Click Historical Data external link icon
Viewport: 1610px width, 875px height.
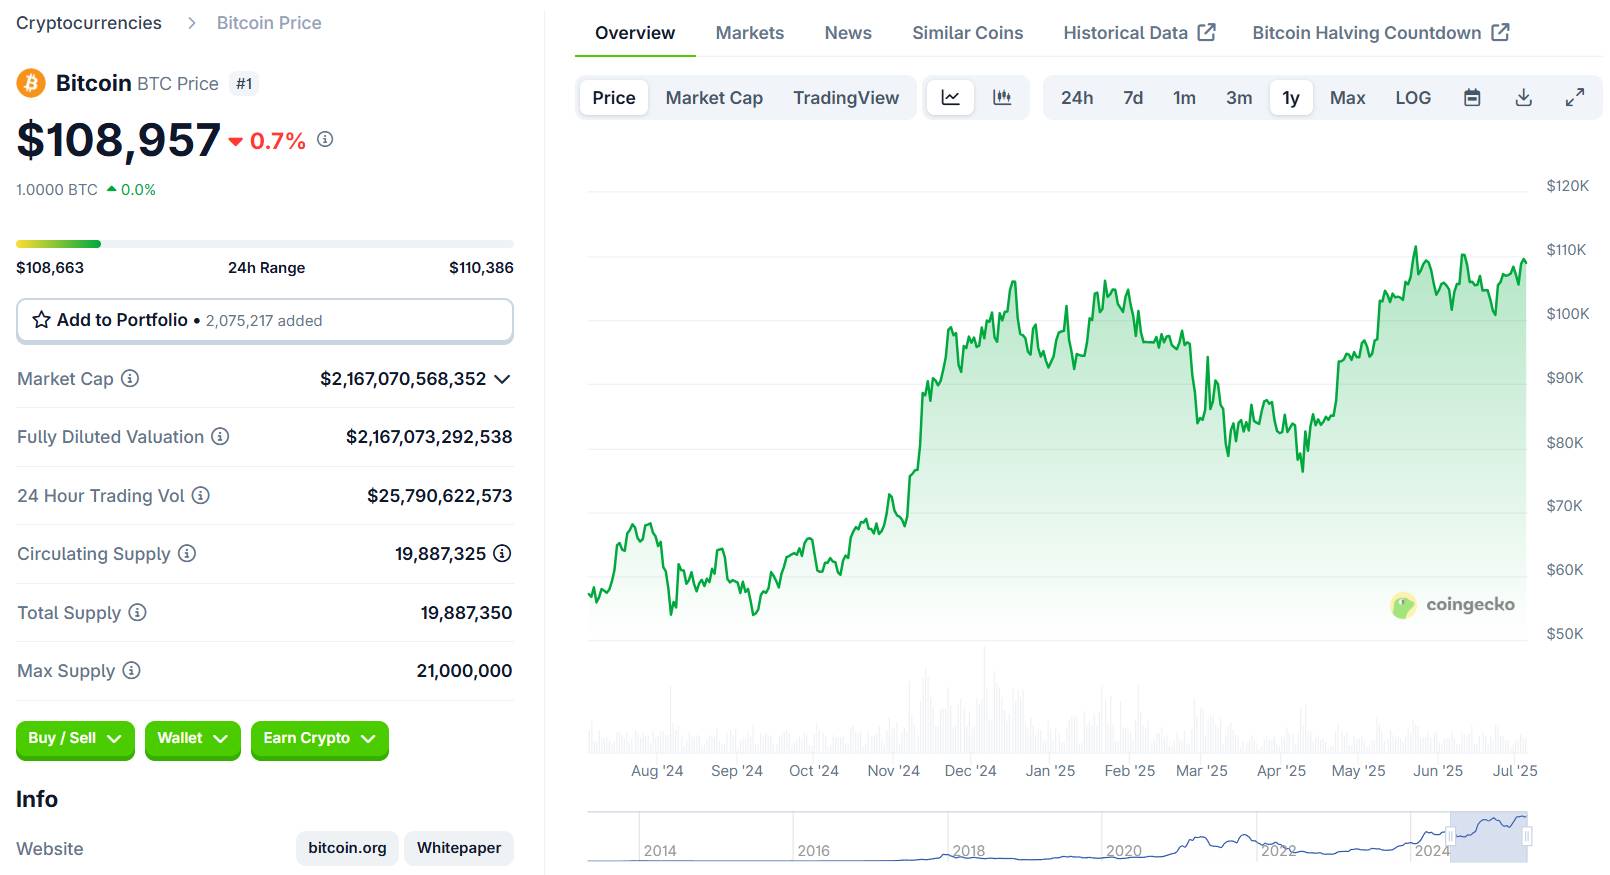tap(1207, 32)
